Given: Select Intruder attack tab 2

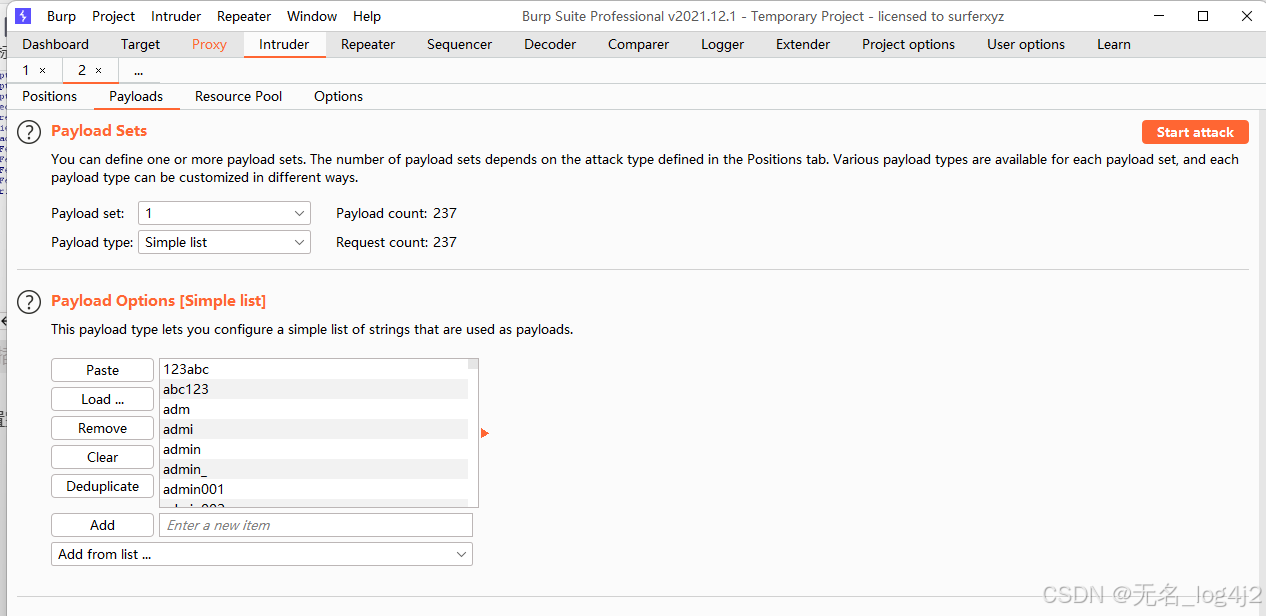Looking at the screenshot, I should 82,70.
